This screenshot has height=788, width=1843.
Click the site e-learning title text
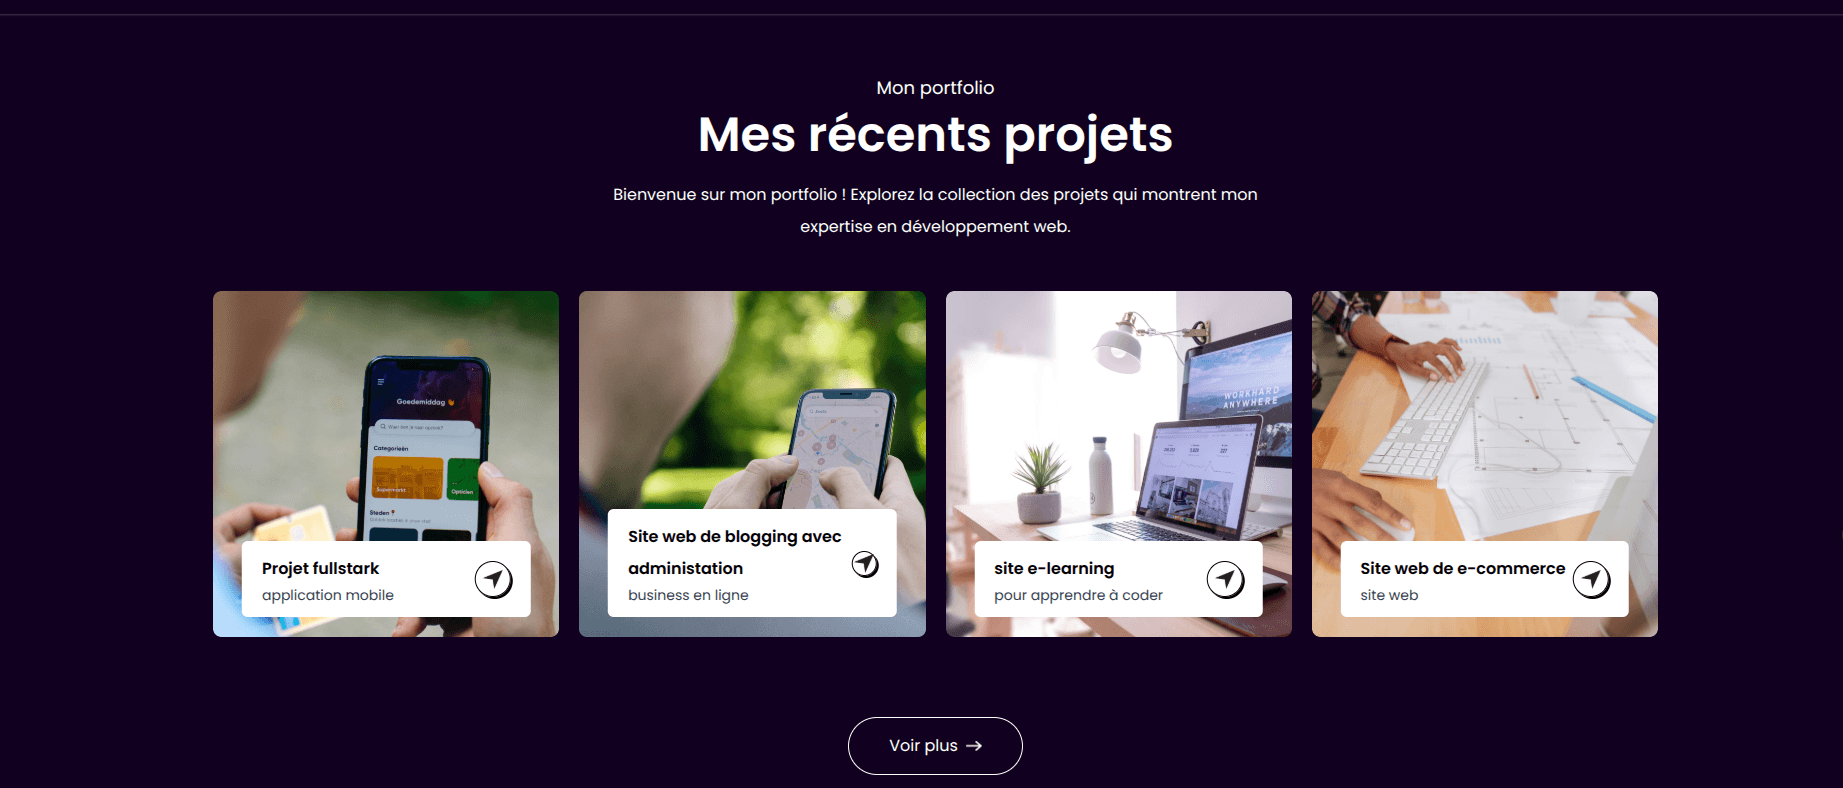(1054, 568)
